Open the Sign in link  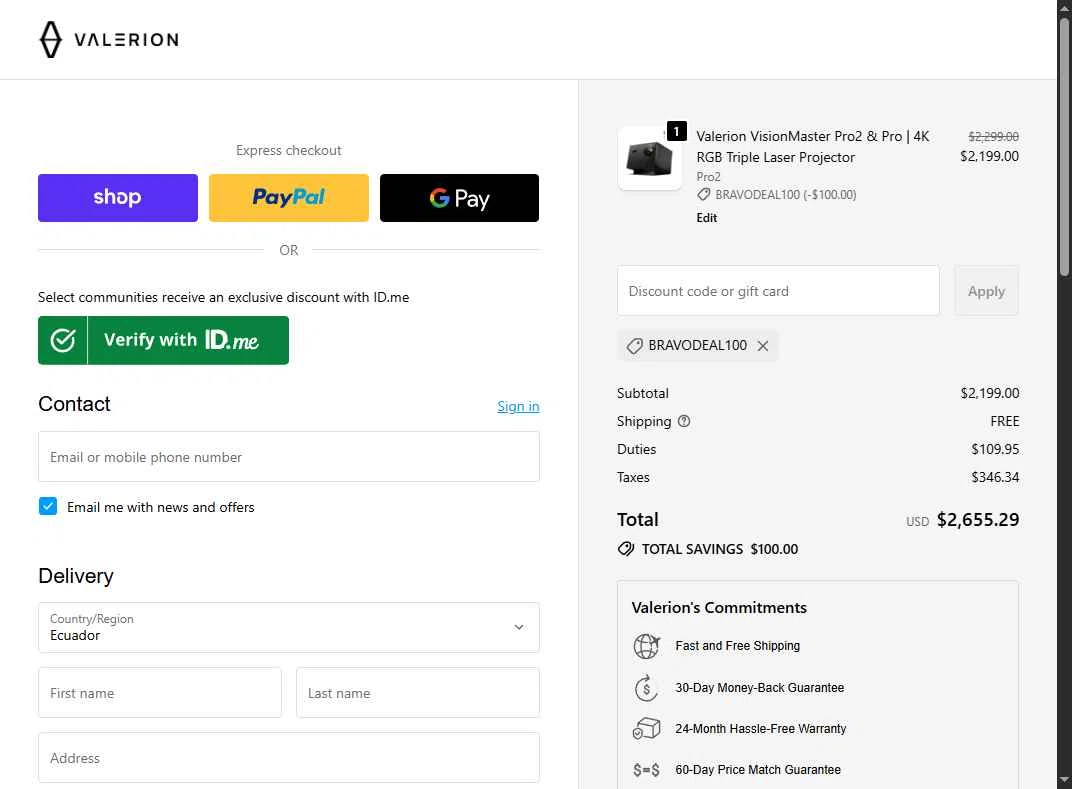coord(518,406)
